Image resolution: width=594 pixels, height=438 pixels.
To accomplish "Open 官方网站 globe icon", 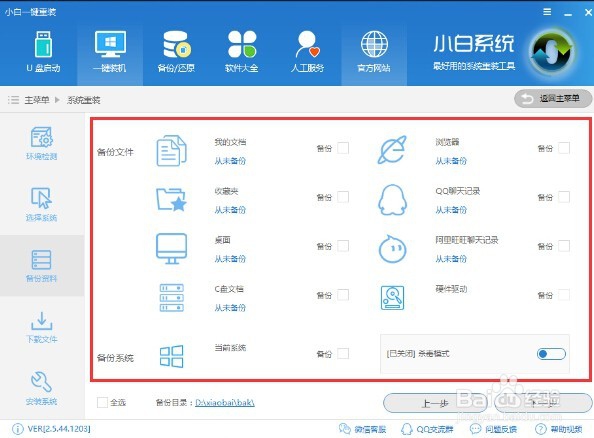I will click(374, 44).
